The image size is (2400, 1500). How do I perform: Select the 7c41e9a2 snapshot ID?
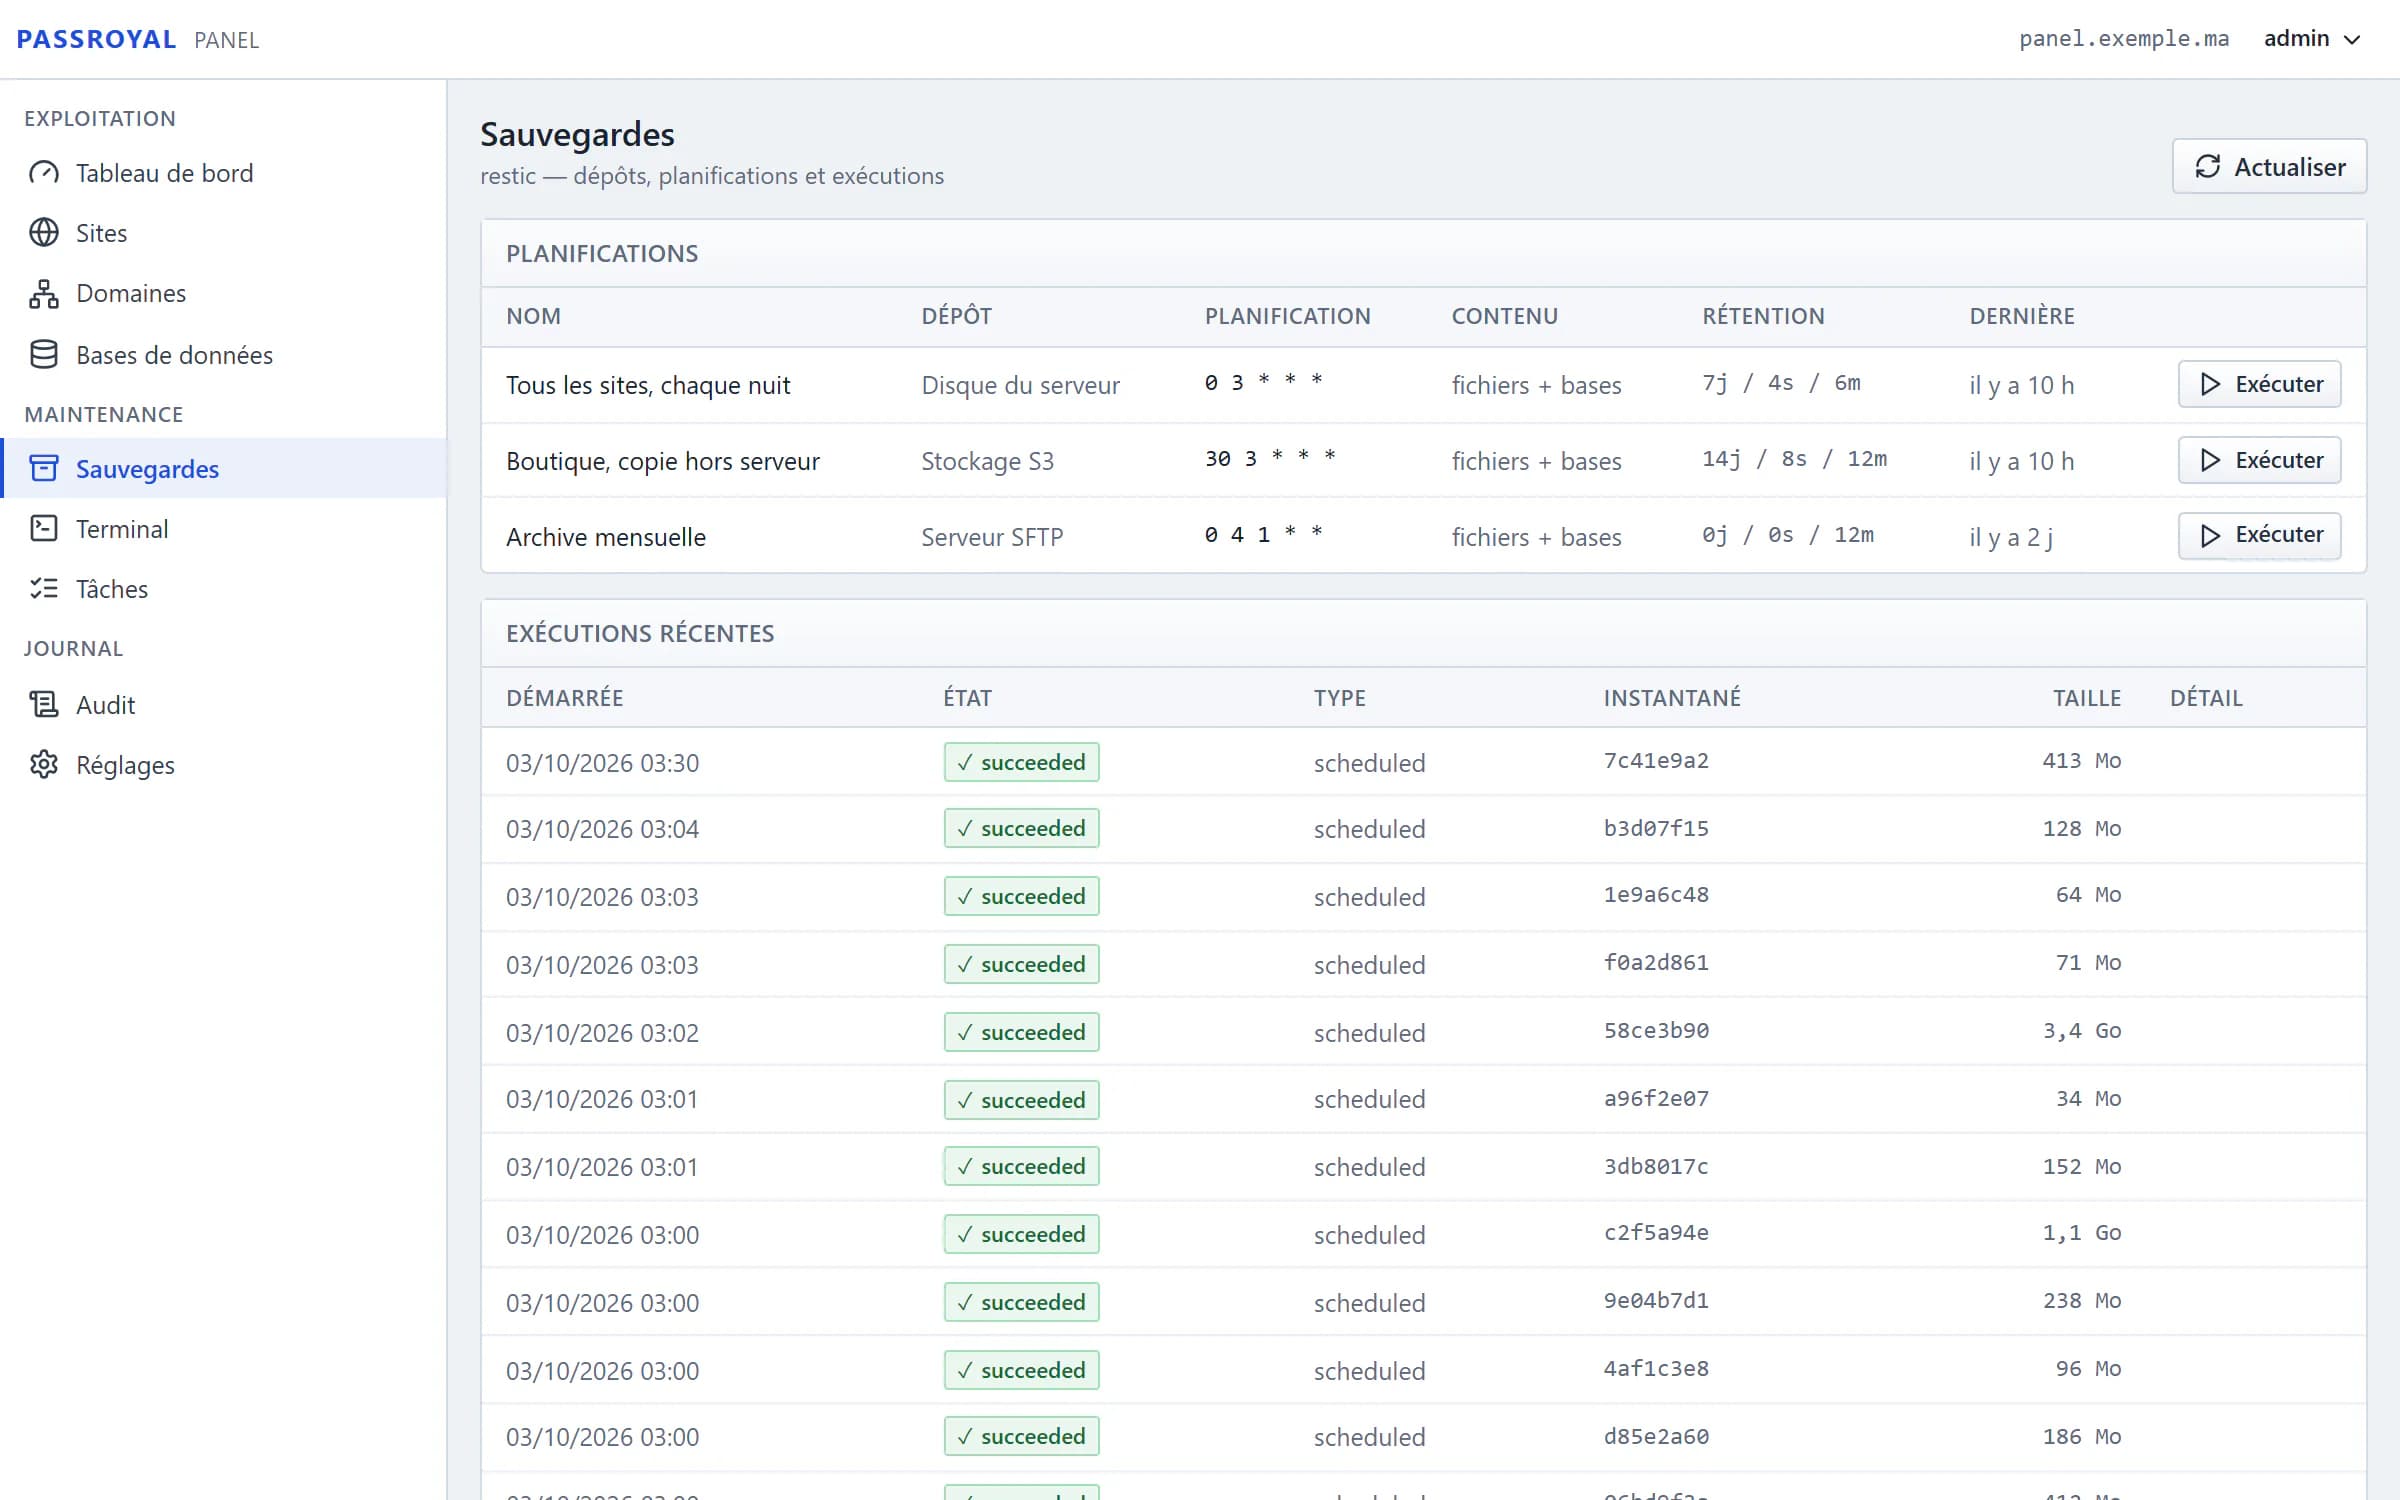[1656, 761]
